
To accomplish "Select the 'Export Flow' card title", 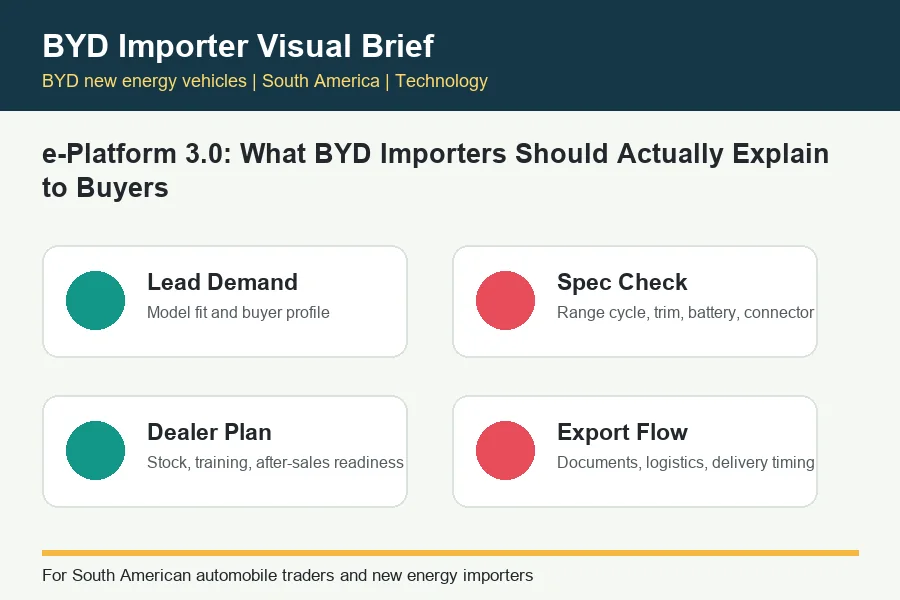I will coord(622,432).
